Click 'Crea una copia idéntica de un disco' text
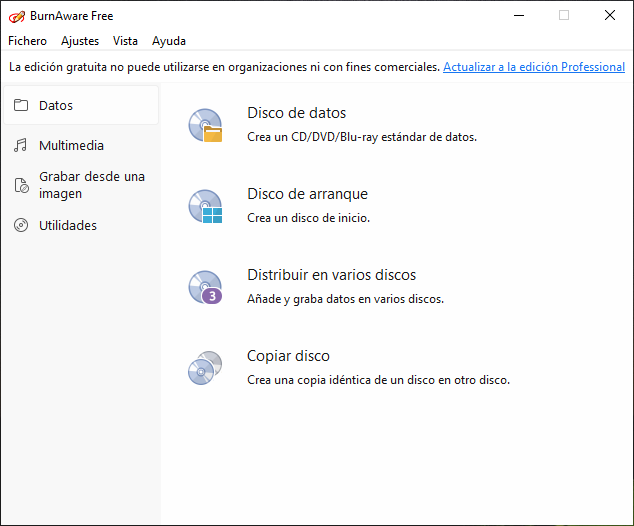The image size is (634, 526). click(x=341, y=380)
